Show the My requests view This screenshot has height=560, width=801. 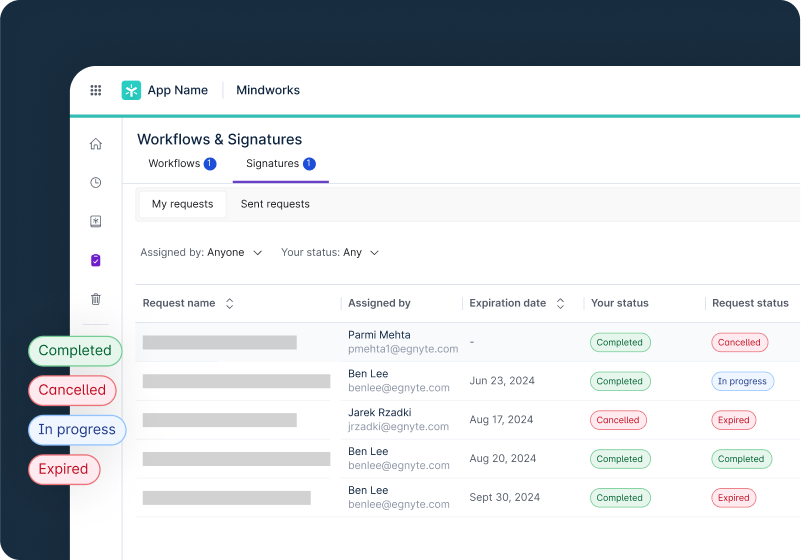(x=182, y=204)
